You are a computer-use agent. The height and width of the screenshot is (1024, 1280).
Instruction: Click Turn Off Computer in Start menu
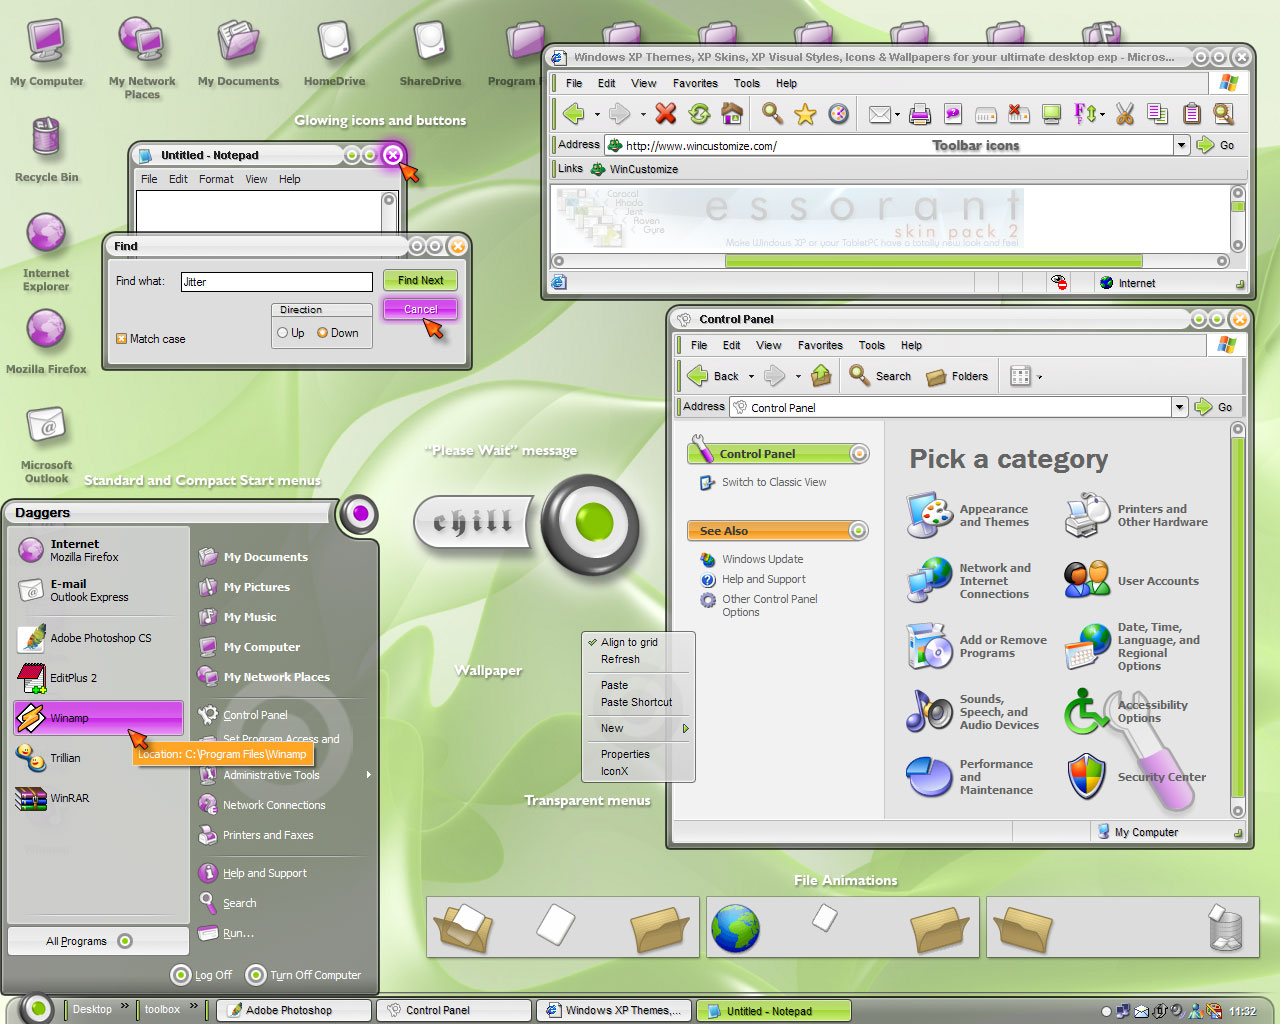(304, 975)
